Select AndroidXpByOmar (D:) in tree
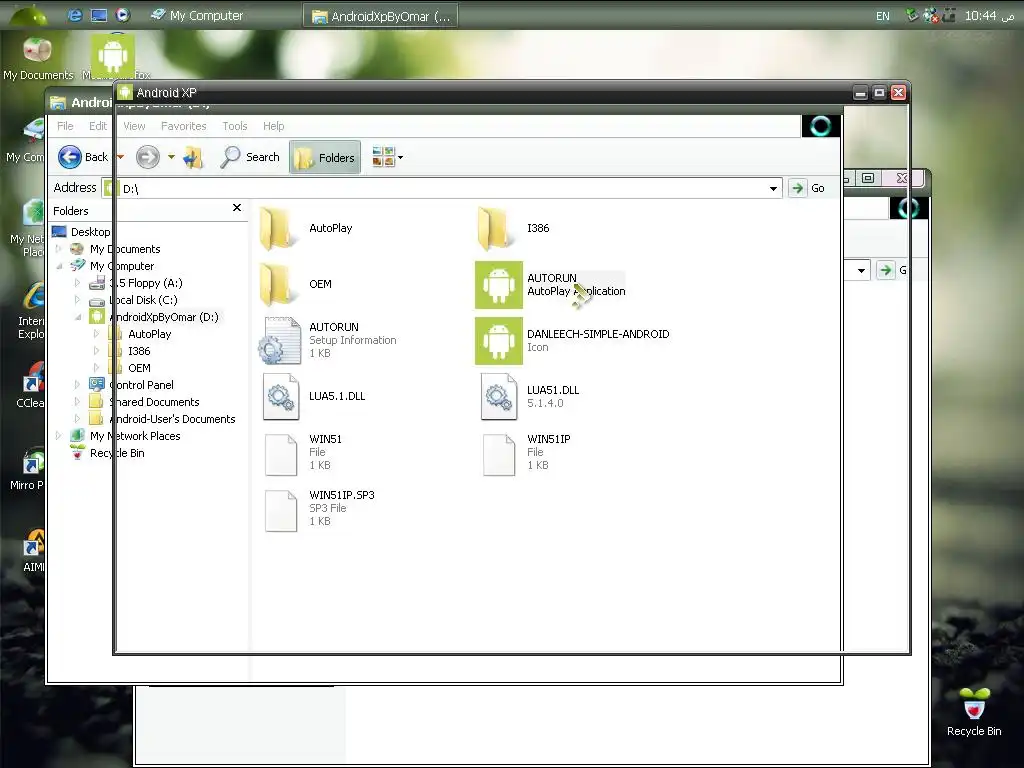The height and width of the screenshot is (768, 1024). point(163,317)
